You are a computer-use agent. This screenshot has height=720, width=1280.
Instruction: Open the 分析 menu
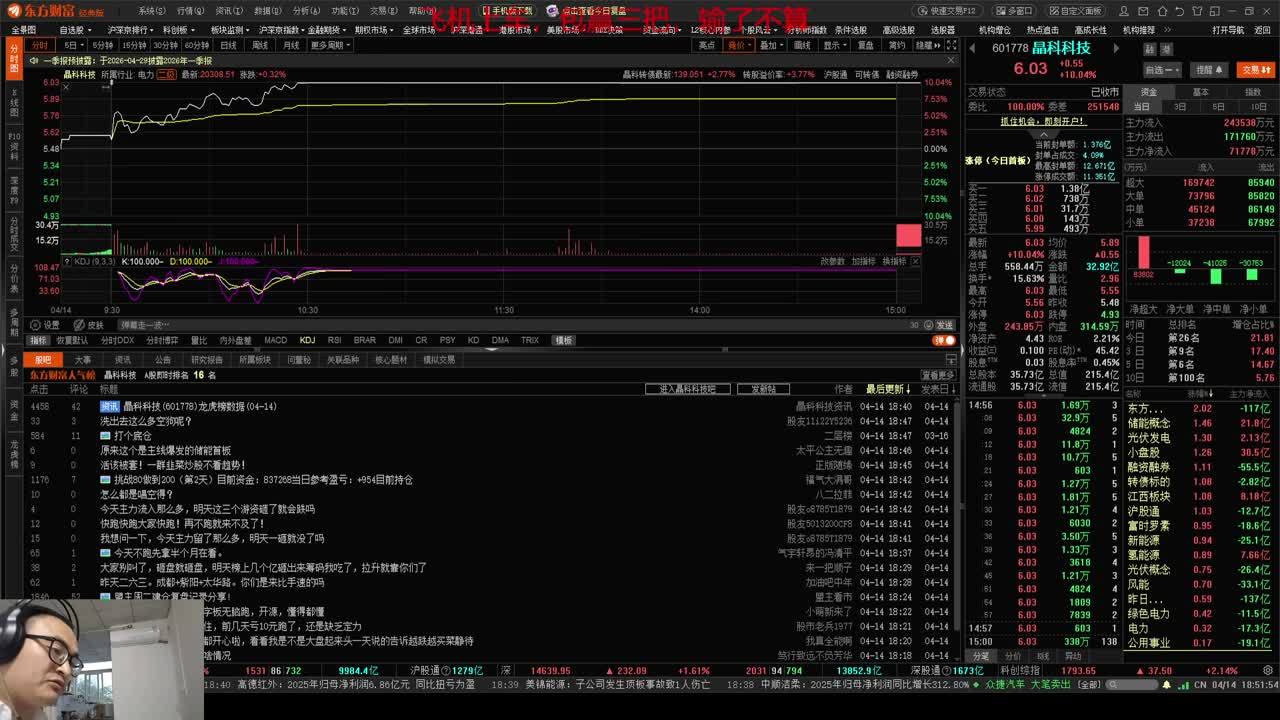(305, 11)
